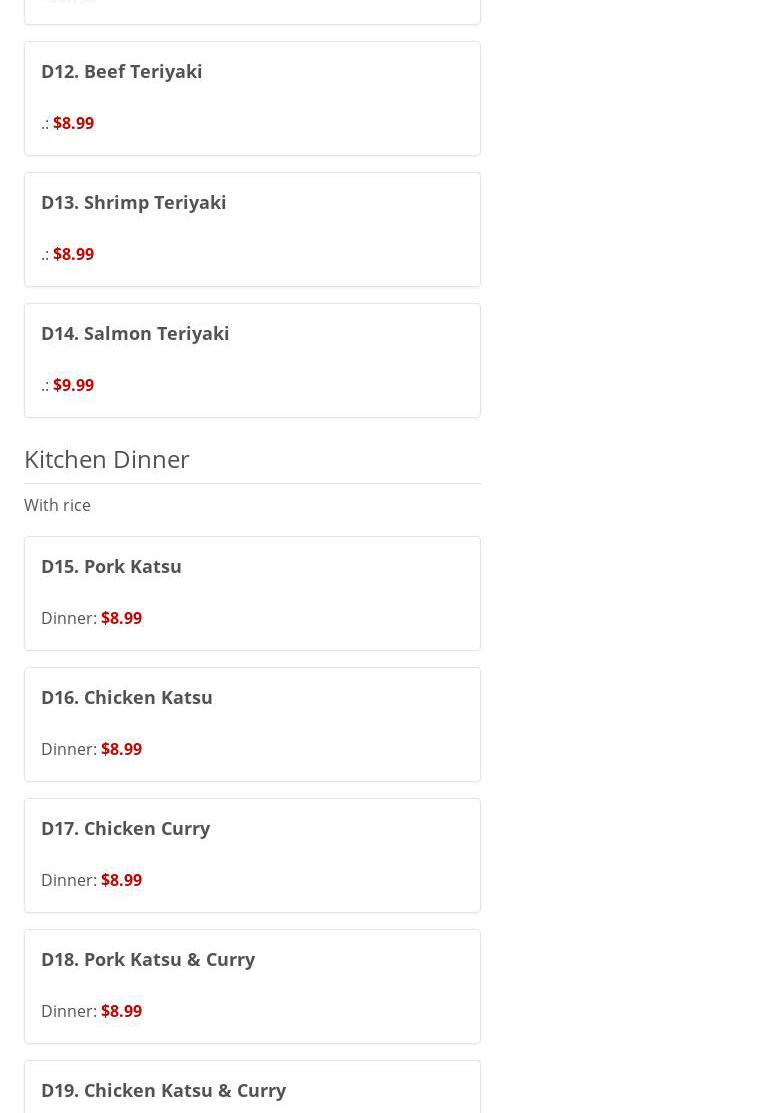Click the $8.99 dinner price for Chicken Katsu
Screen dimensions: 770x1113
click(121, 750)
